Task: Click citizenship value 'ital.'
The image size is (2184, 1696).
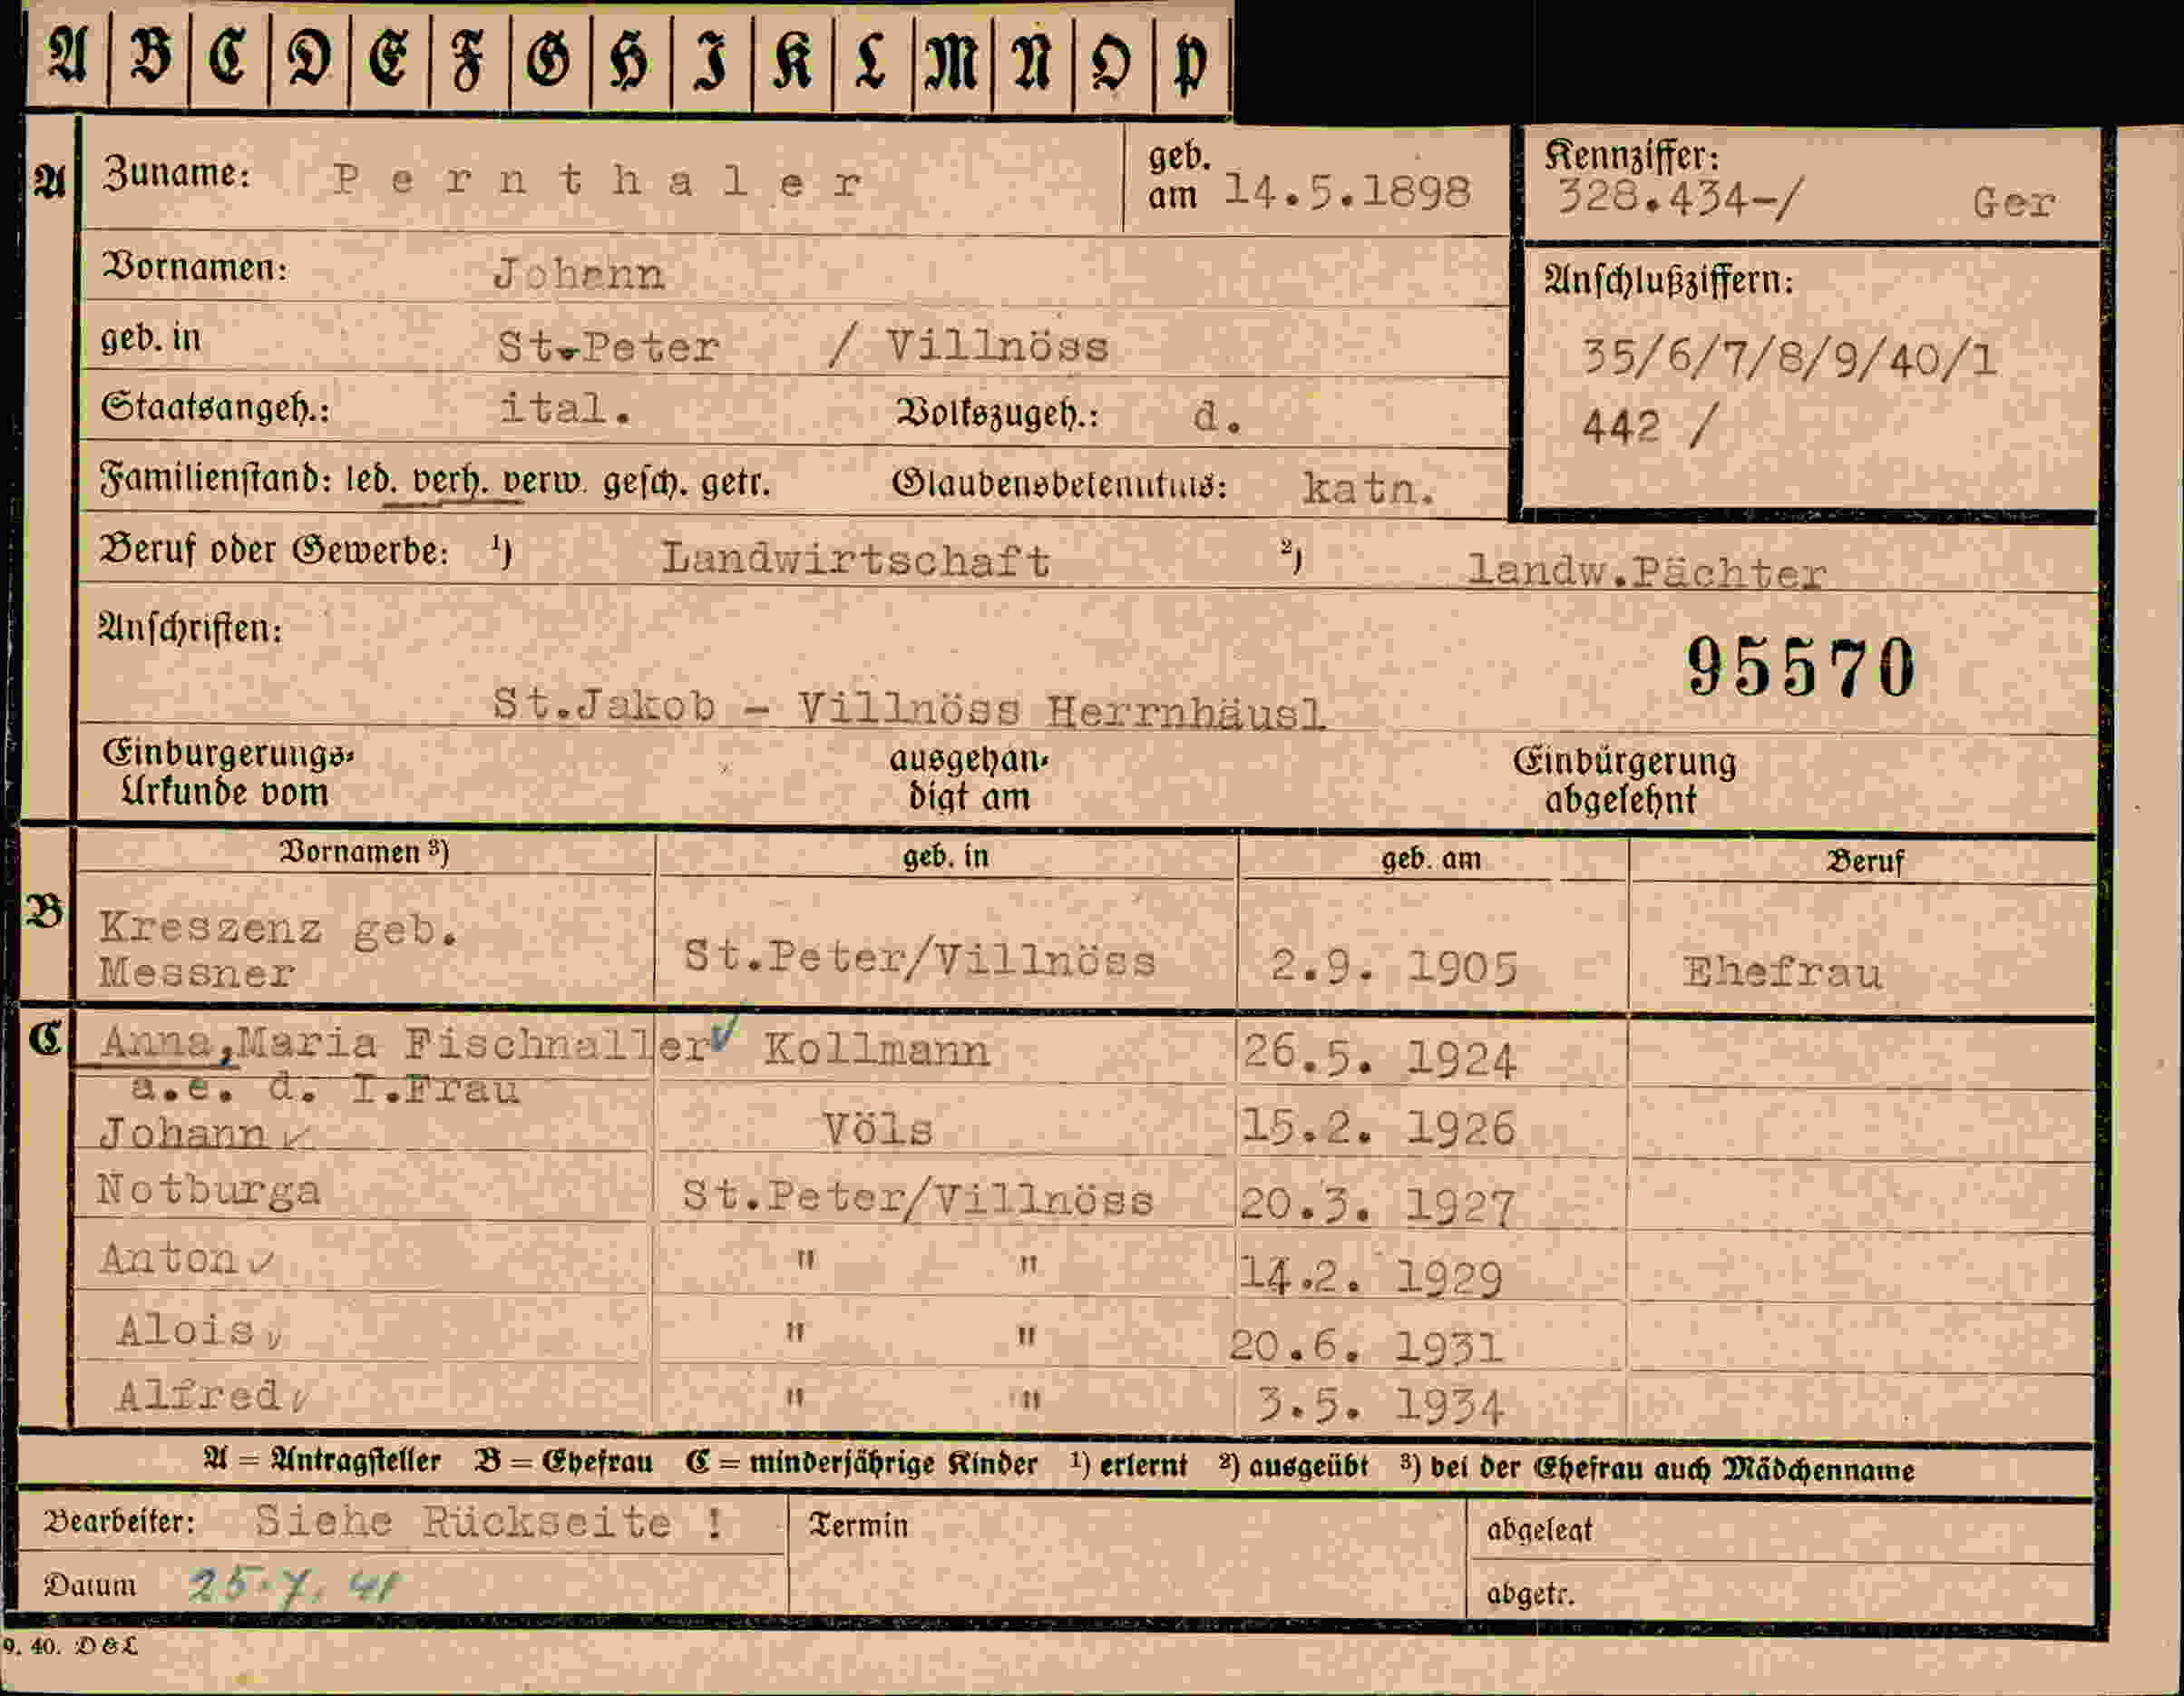Action: point(565,408)
